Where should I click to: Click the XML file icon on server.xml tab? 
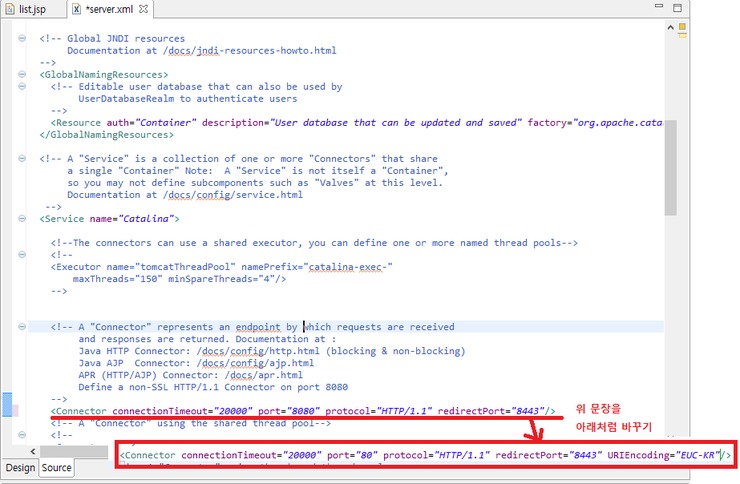[x=78, y=10]
